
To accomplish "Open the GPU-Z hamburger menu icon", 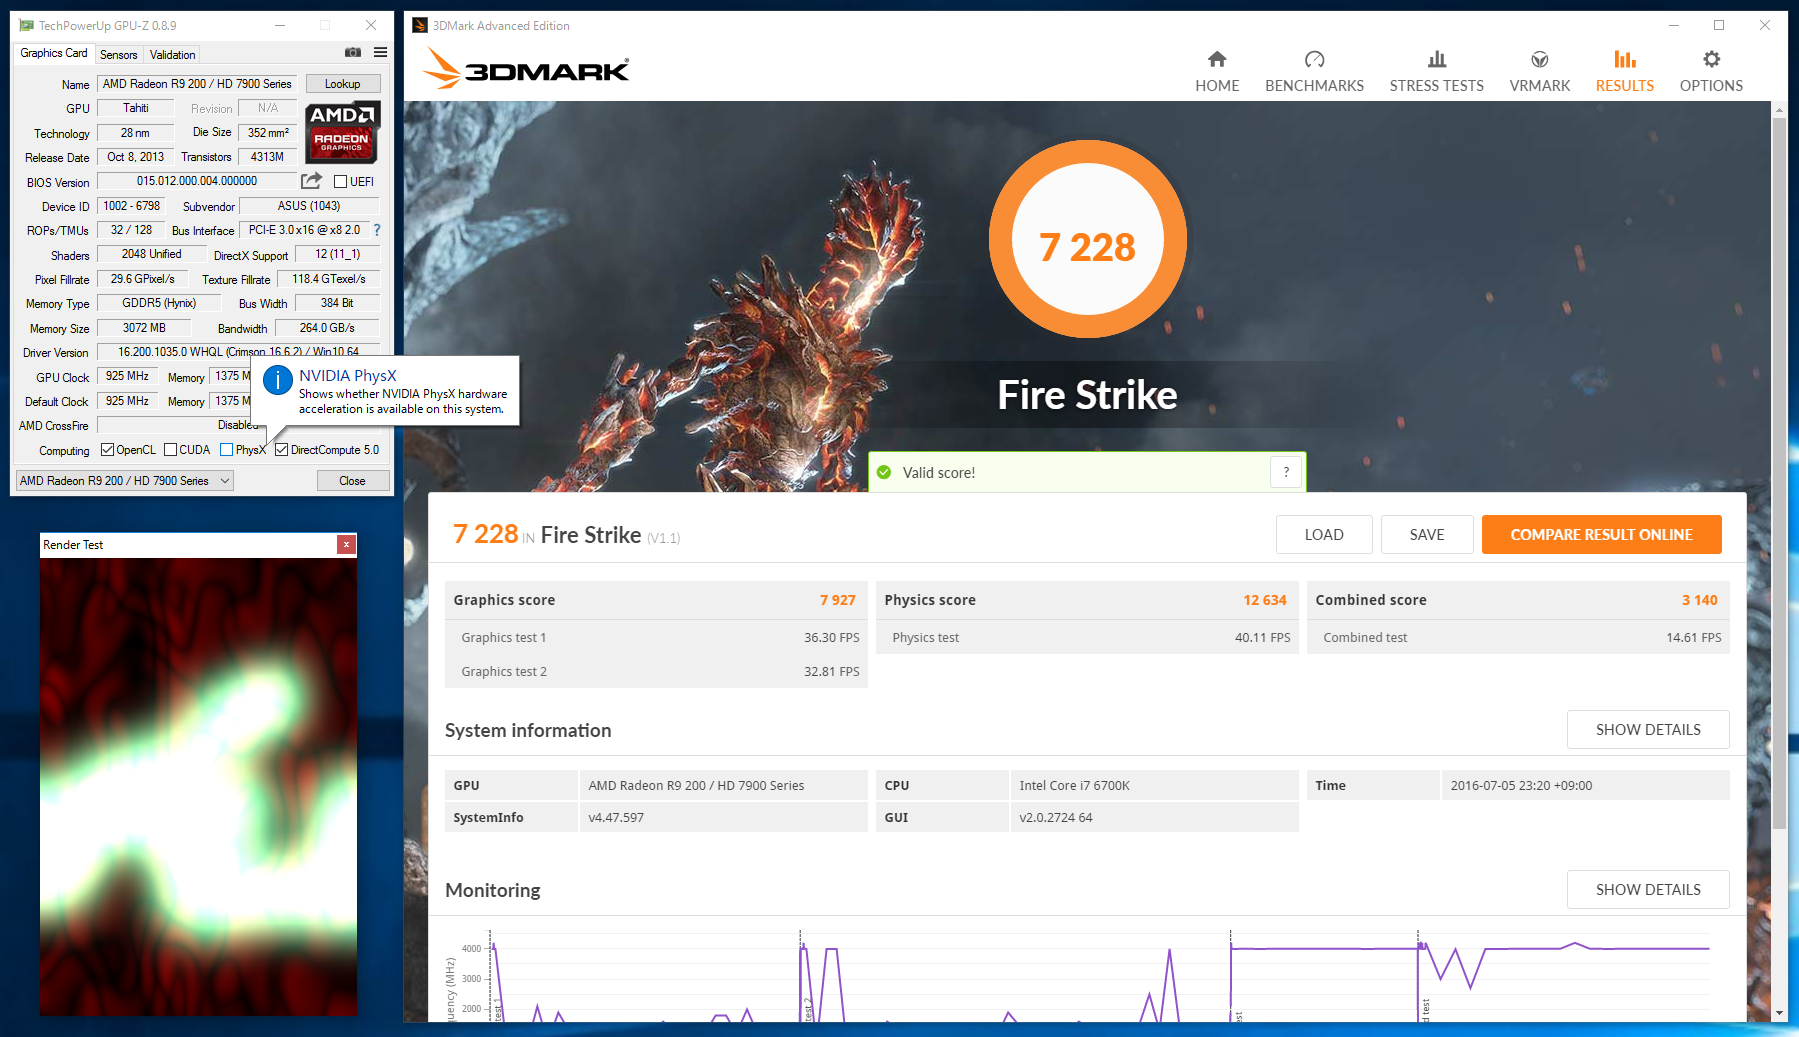I will click(x=381, y=52).
